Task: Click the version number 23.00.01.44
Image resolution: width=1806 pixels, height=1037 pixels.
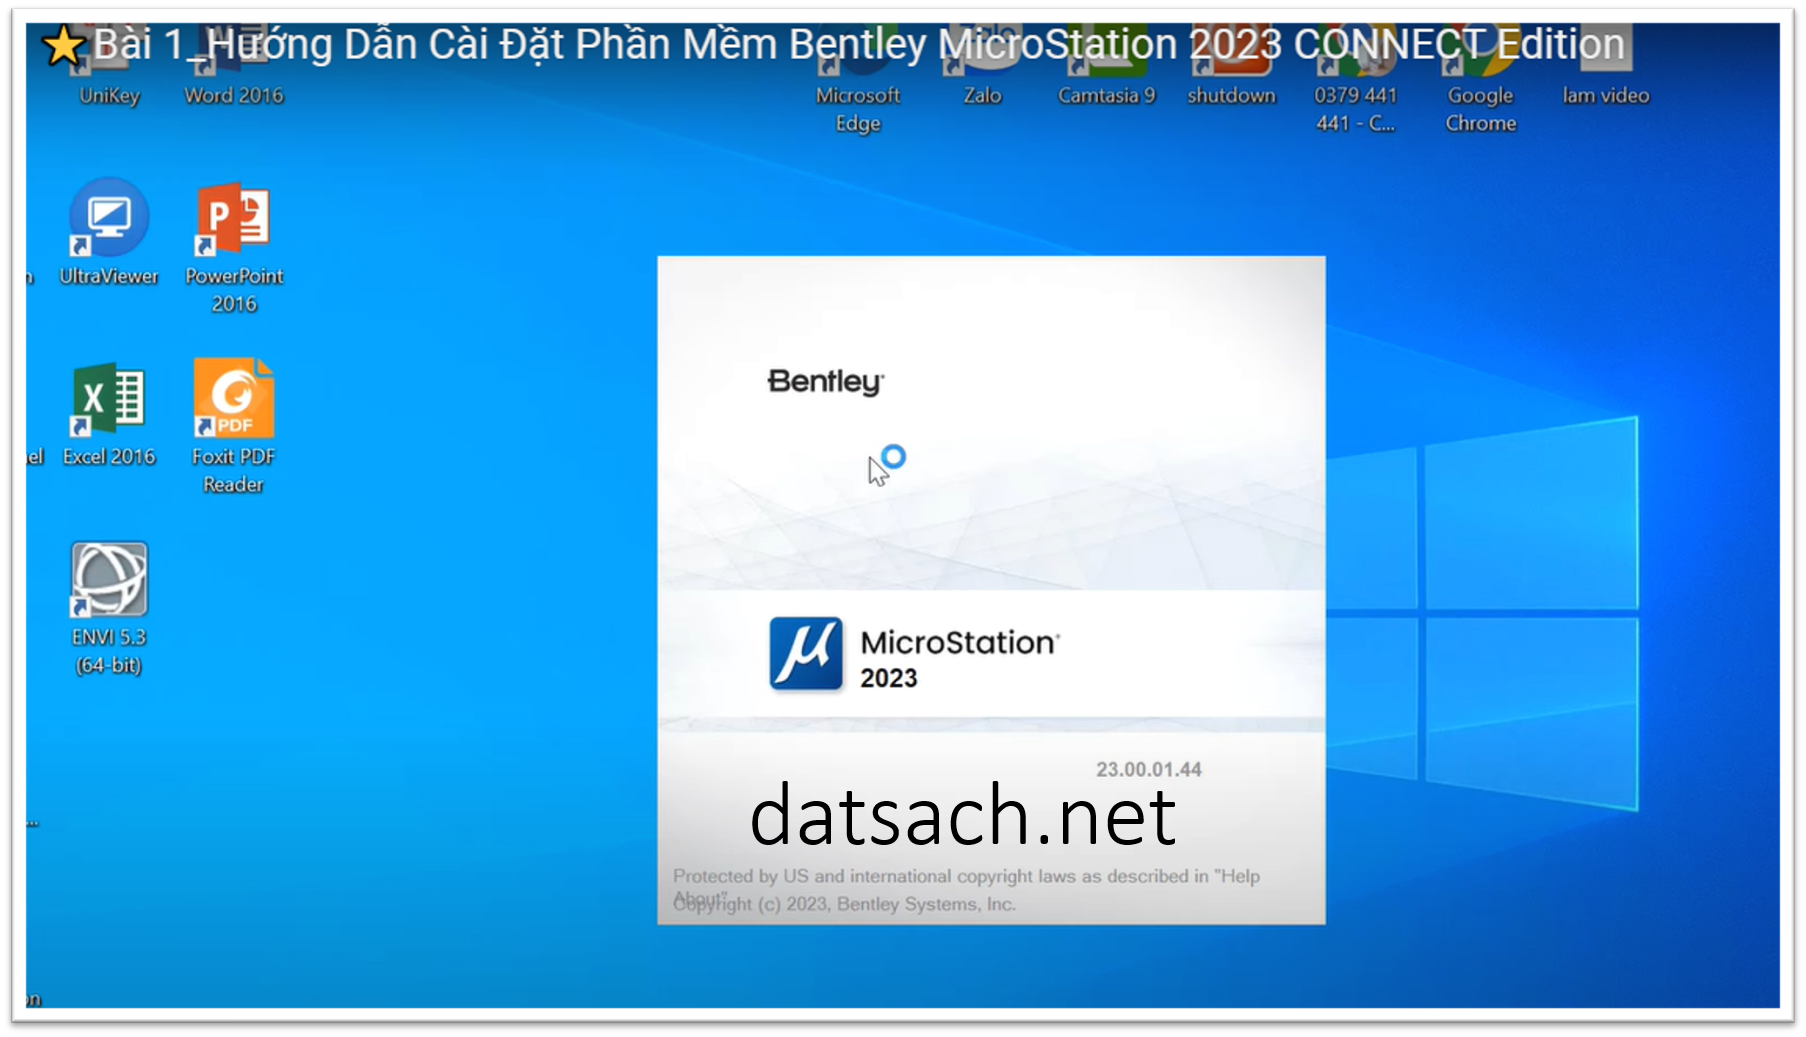Action: [1150, 769]
